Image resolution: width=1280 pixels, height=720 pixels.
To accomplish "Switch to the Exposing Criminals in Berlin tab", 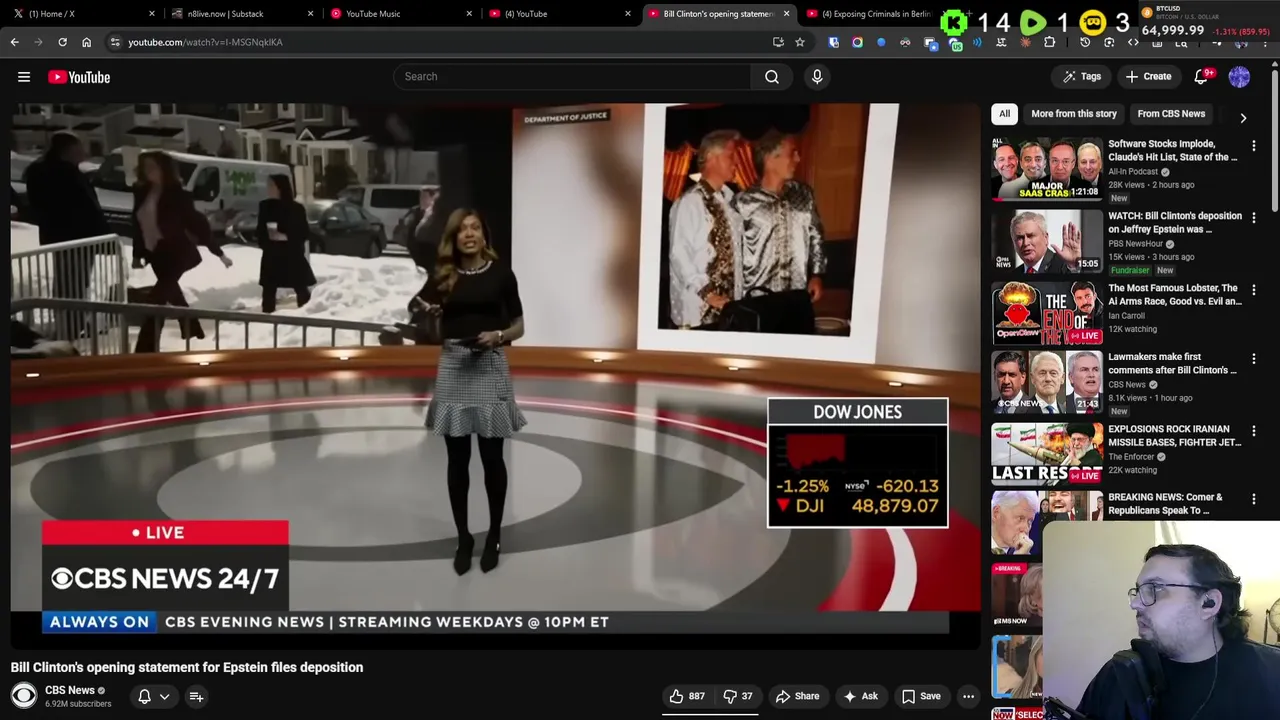I will (870, 14).
